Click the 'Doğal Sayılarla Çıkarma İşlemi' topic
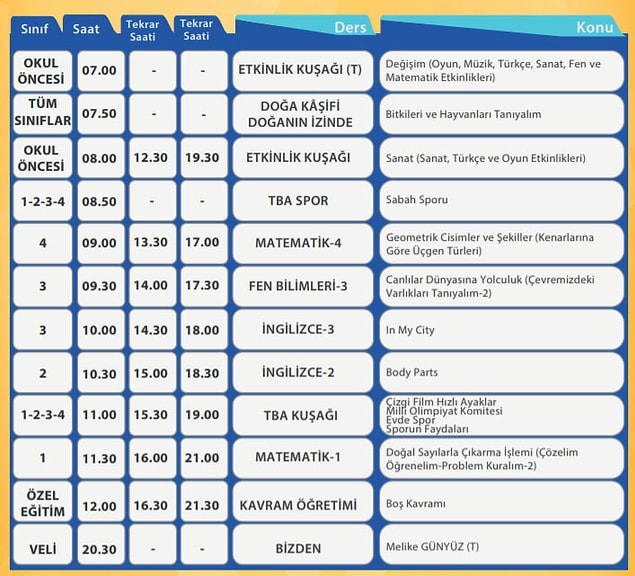The width and height of the screenshot is (635, 576). click(x=501, y=459)
